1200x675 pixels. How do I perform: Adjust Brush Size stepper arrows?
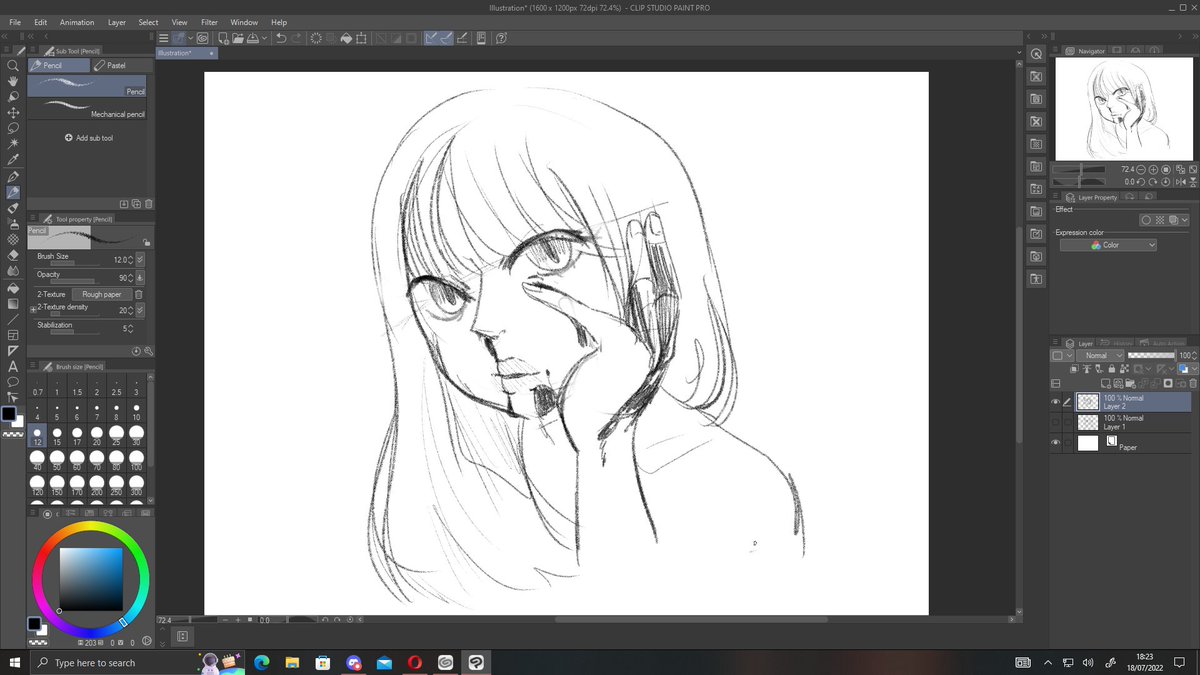point(130,259)
